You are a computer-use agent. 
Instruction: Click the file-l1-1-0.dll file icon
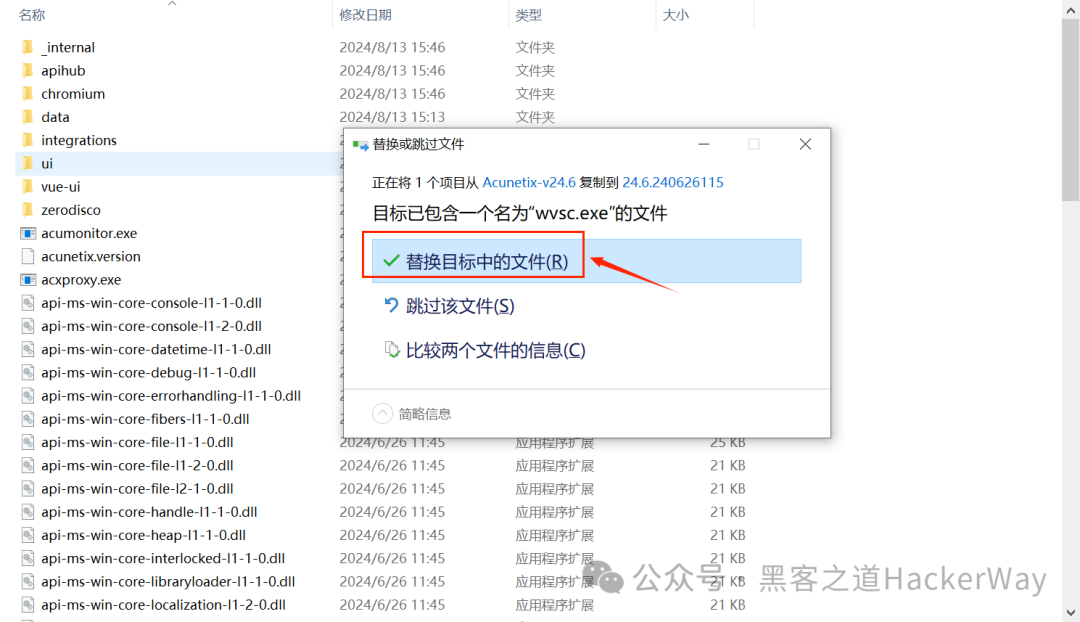click(x=28, y=442)
